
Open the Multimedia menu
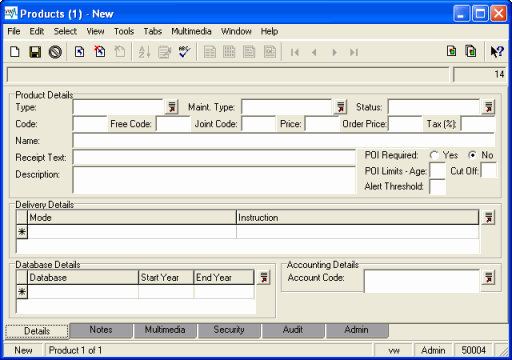click(x=191, y=31)
